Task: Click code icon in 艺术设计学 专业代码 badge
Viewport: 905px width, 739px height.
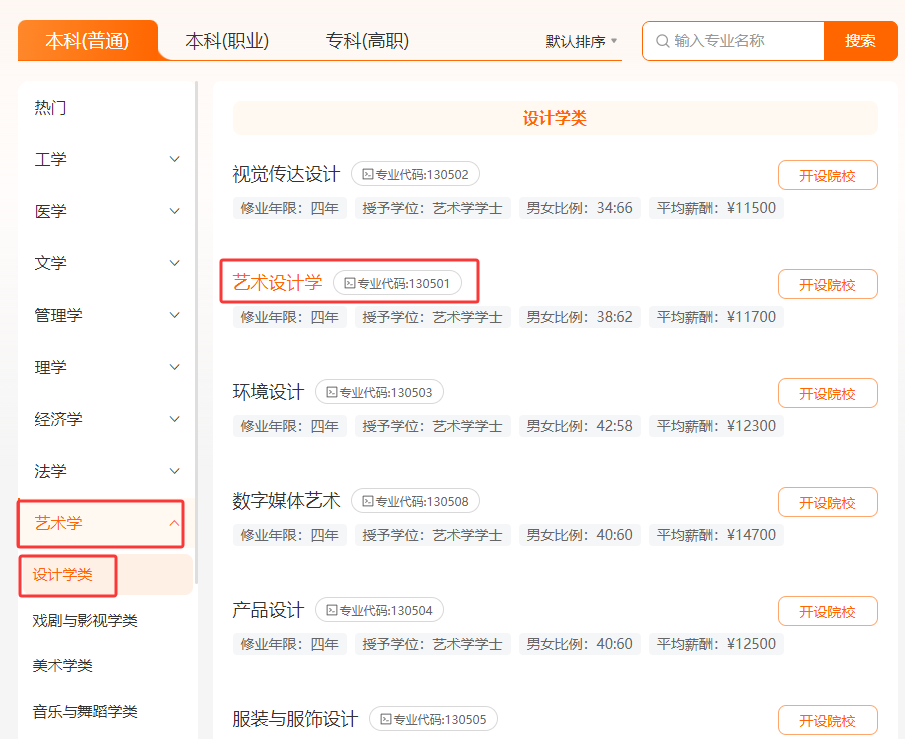Action: 349,283
